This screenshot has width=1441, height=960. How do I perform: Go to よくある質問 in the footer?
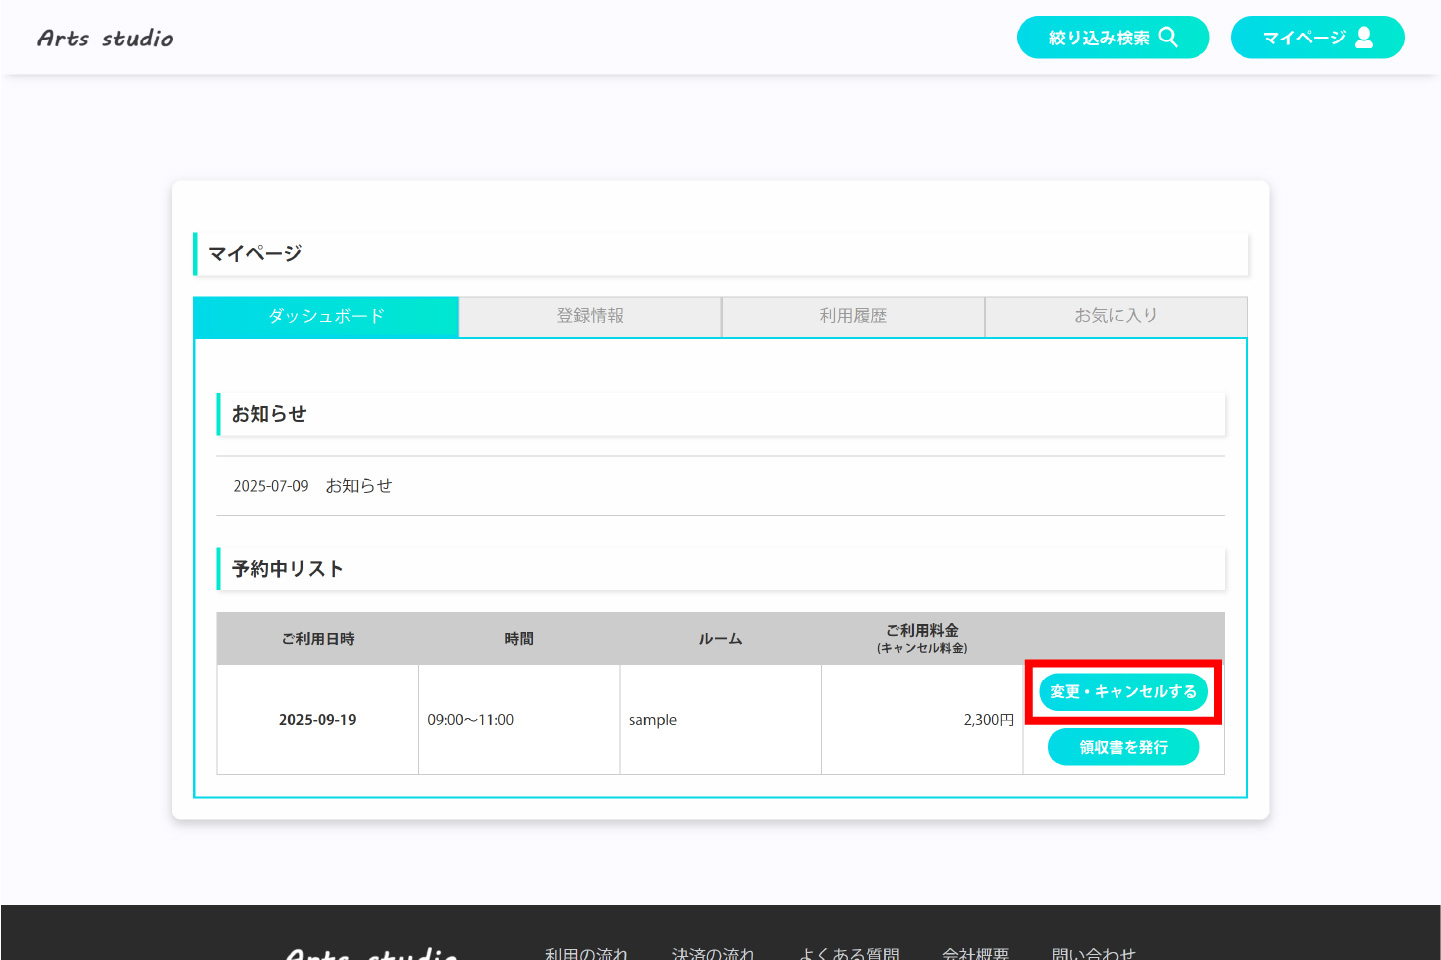click(849, 953)
